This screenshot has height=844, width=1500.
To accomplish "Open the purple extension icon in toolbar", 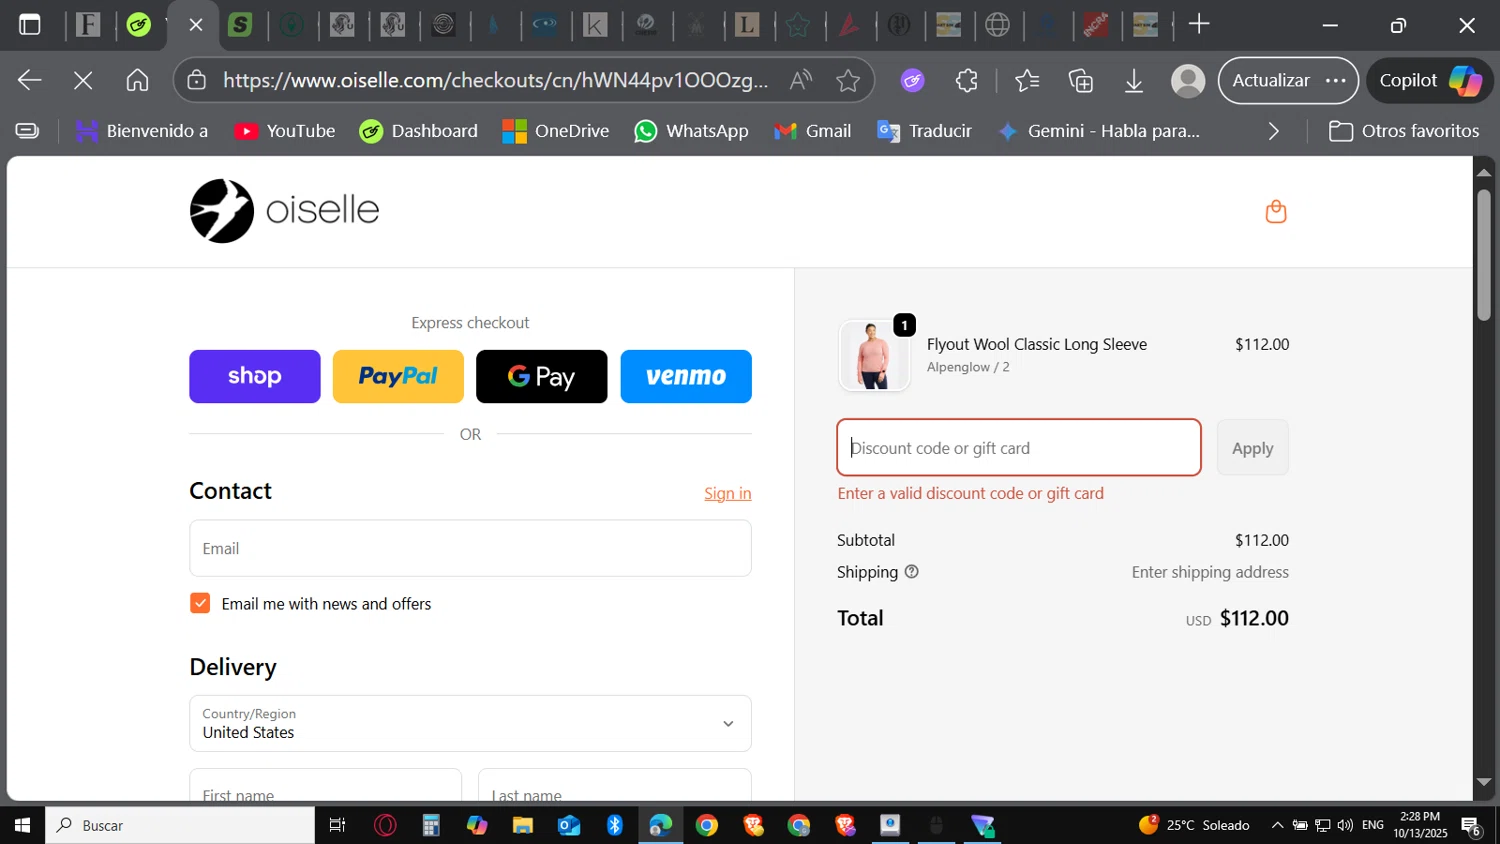I will pos(912,80).
